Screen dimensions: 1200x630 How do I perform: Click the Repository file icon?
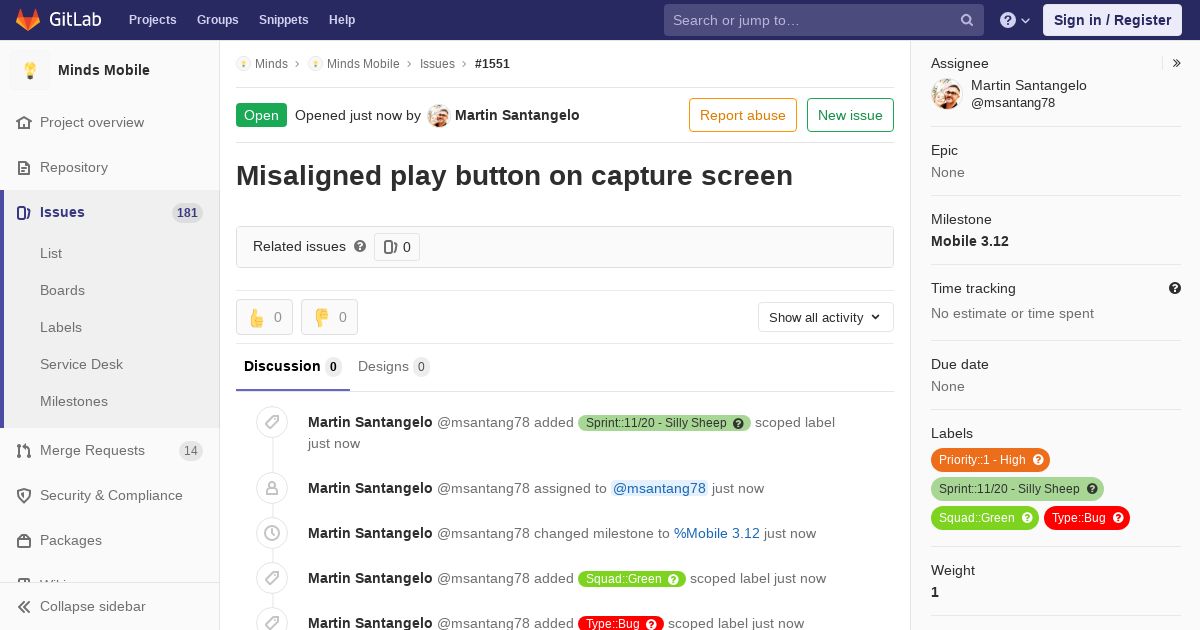[x=24, y=167]
